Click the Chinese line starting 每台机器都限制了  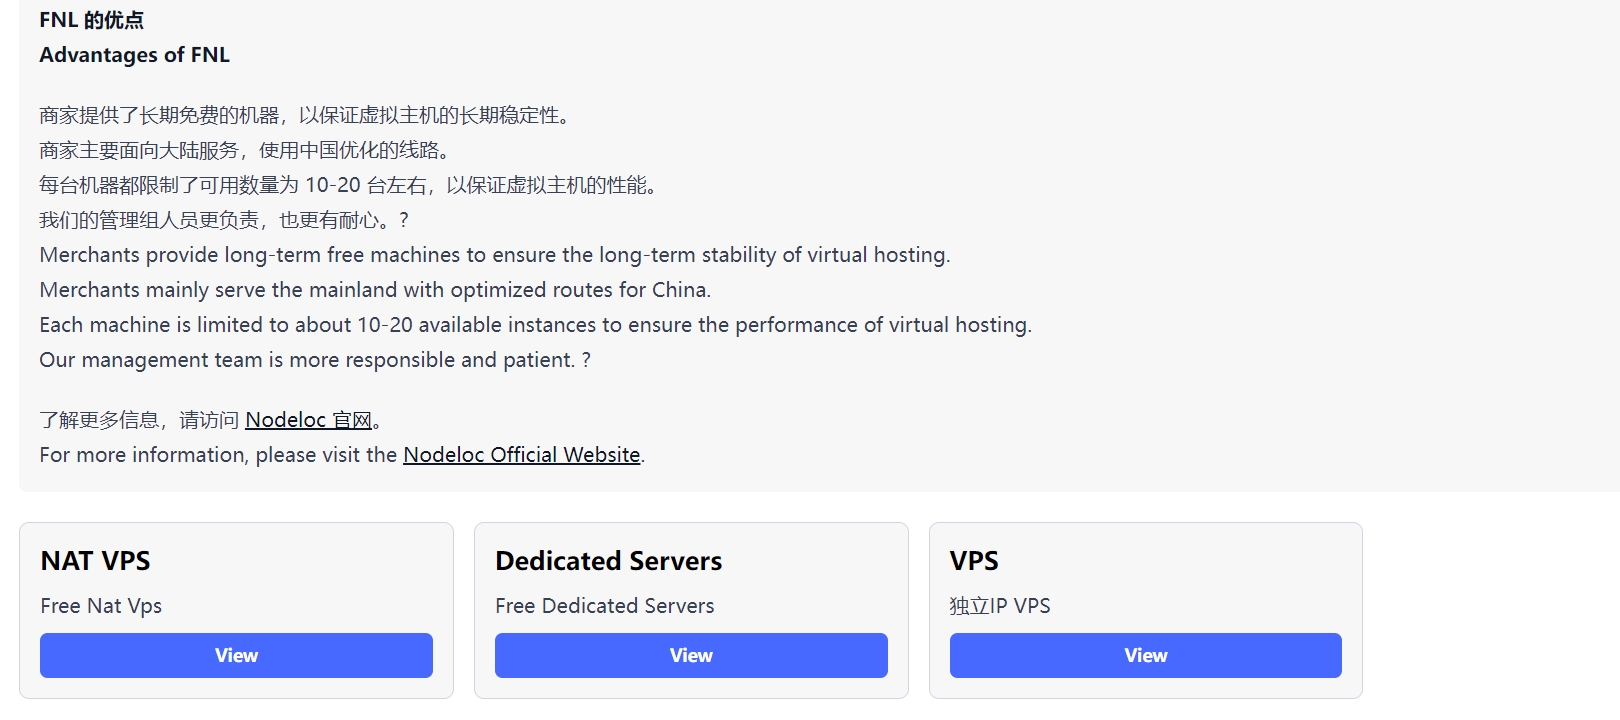348,185
